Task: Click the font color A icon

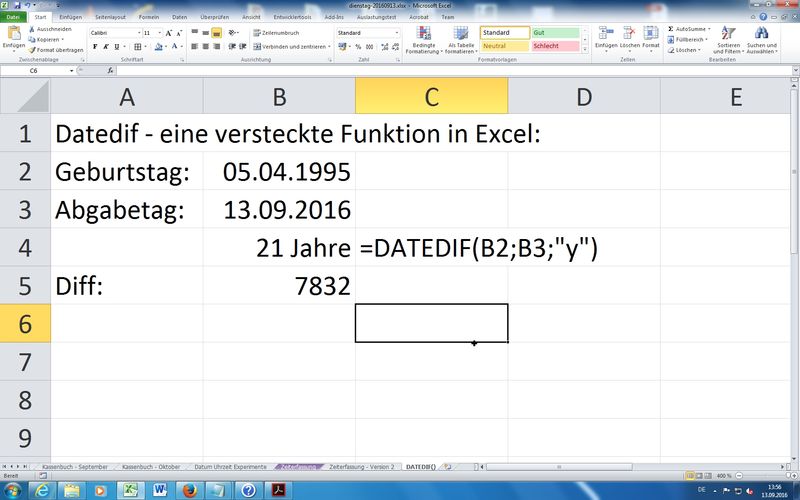Action: pyautogui.click(x=174, y=46)
